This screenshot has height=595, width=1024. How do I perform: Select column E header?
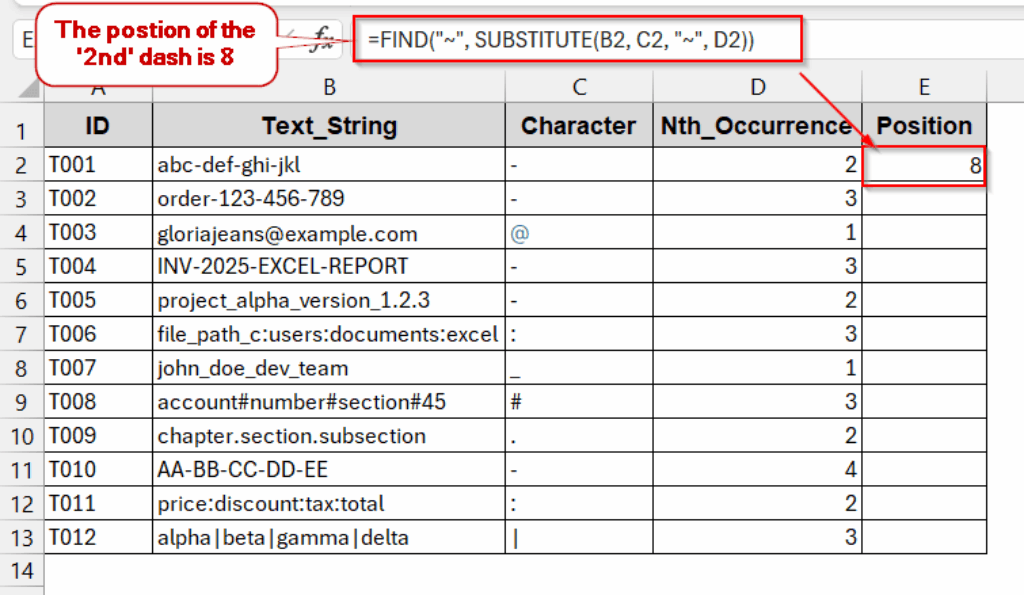pyautogui.click(x=924, y=89)
